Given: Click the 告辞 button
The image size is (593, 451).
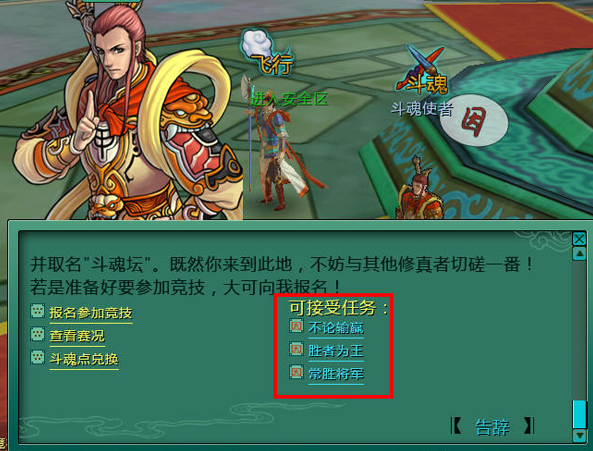Looking at the screenshot, I should (x=492, y=427).
